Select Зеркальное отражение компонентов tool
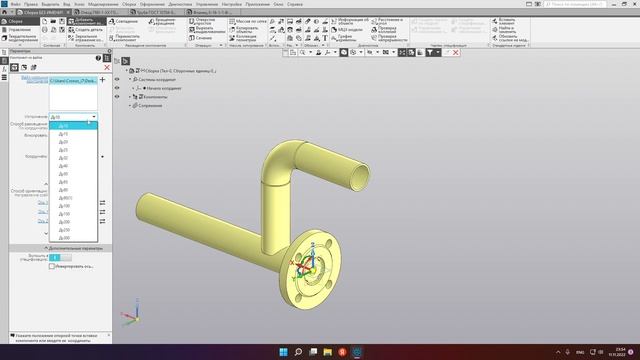The image size is (640, 360). (x=86, y=38)
